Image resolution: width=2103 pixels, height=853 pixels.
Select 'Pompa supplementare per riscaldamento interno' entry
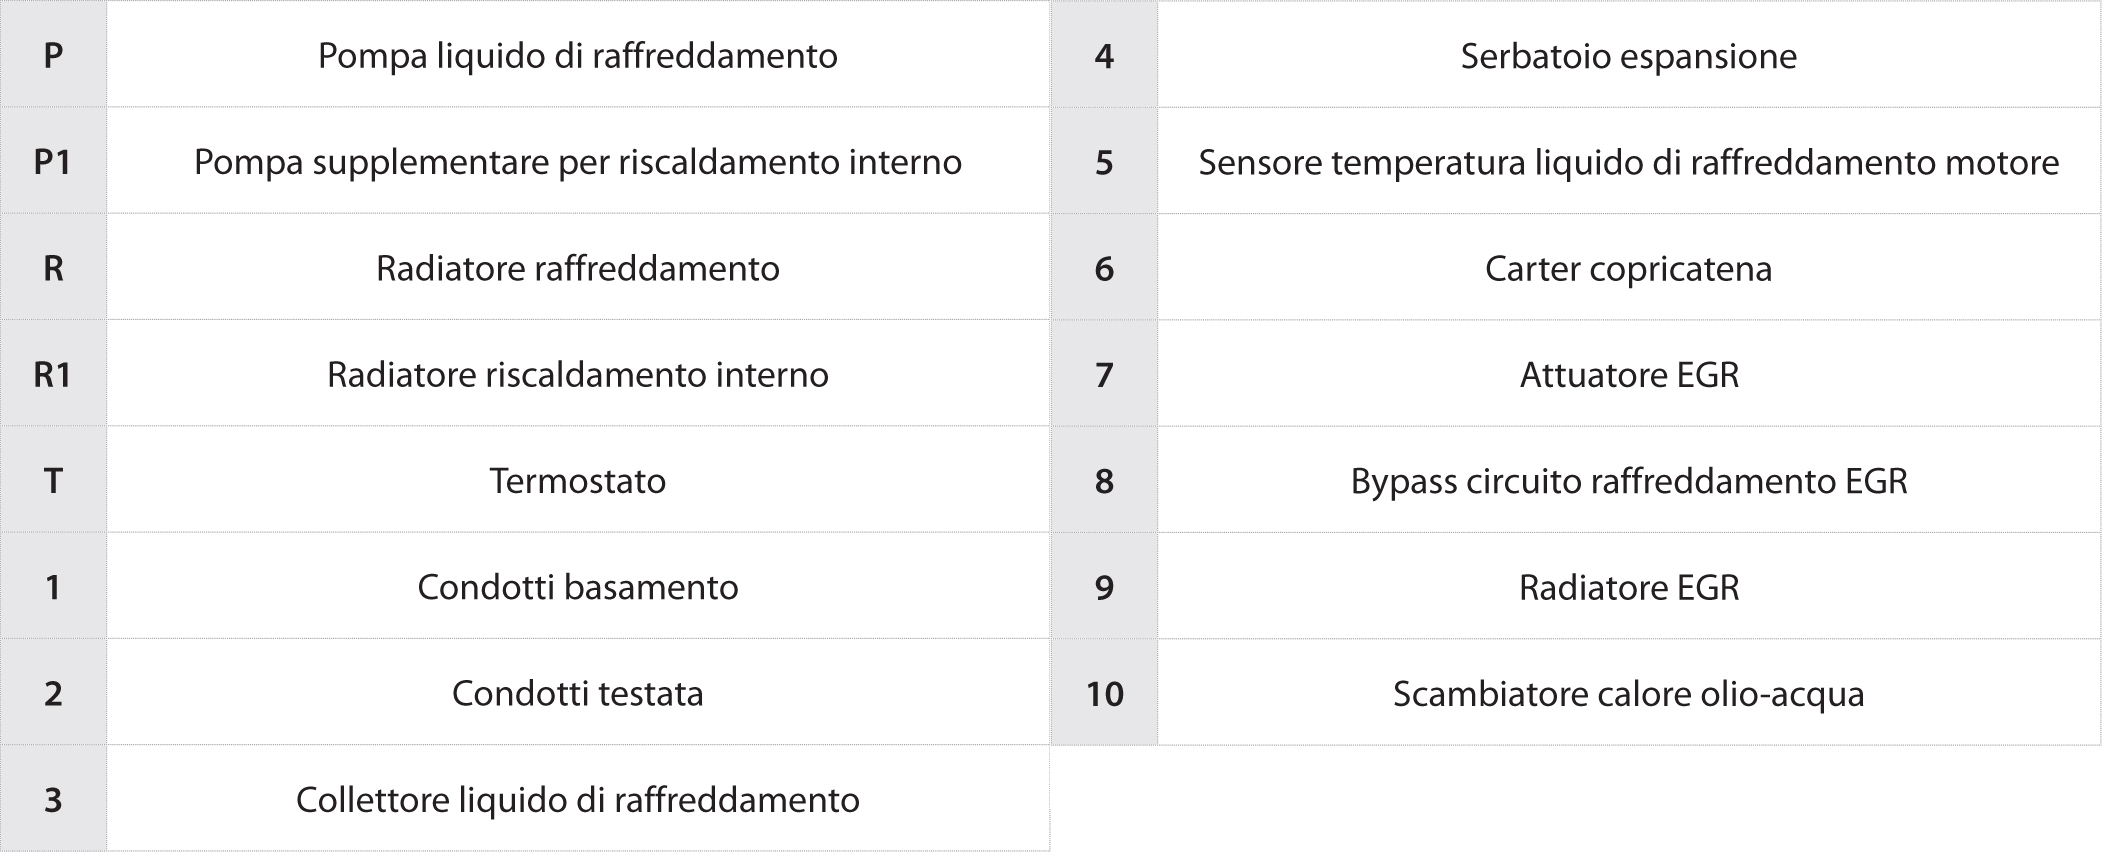[578, 161]
